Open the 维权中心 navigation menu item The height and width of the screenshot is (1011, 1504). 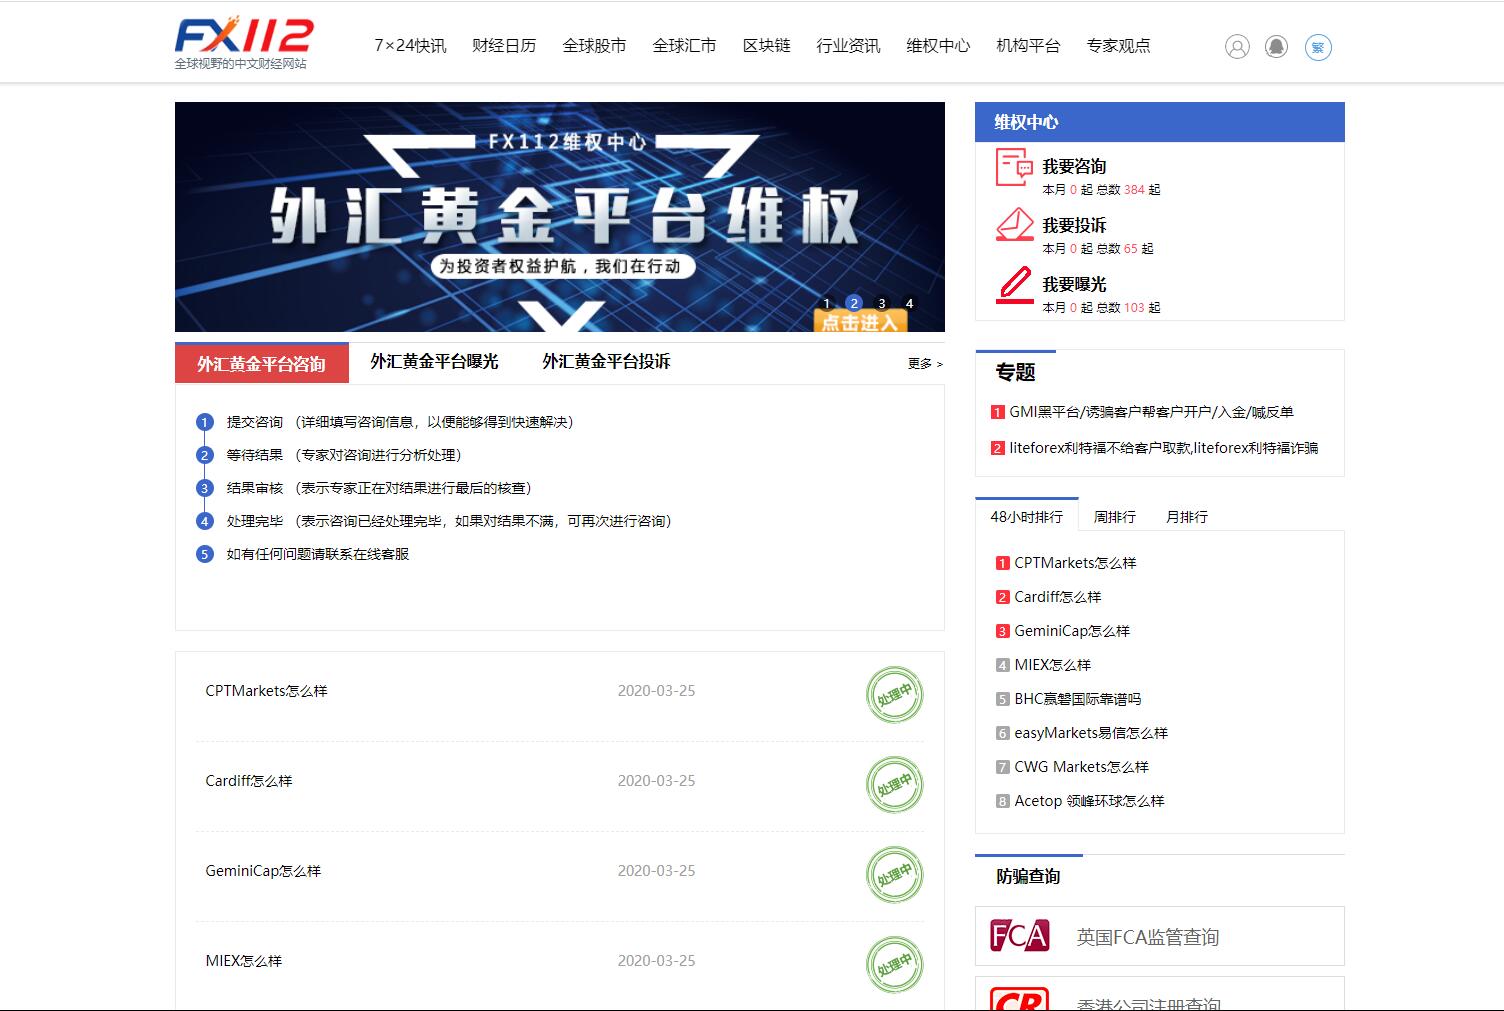[x=937, y=46]
